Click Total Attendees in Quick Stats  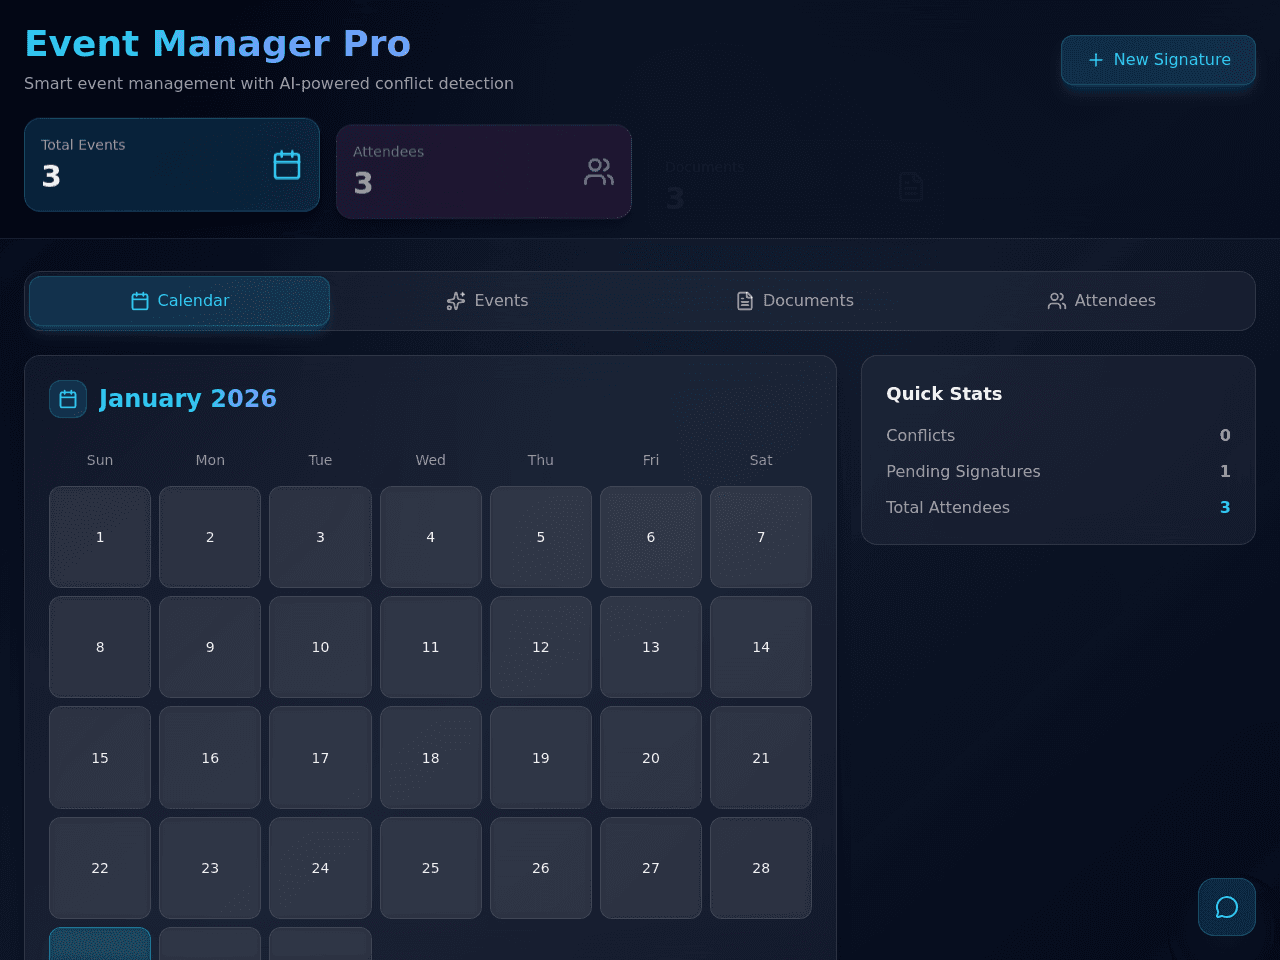[1058, 508]
